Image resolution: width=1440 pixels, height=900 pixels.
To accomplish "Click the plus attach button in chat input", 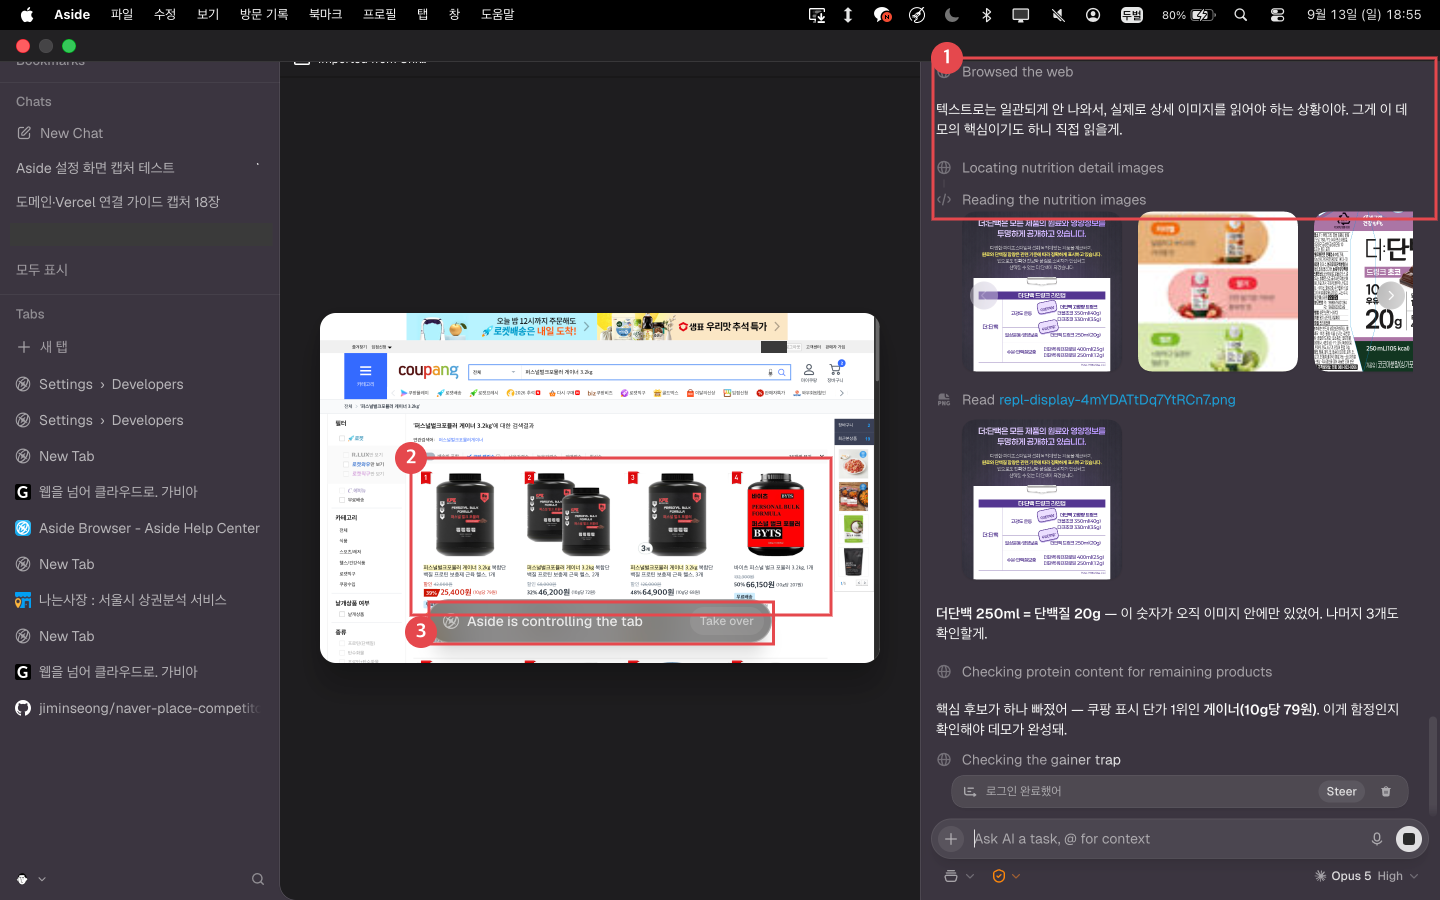I will (951, 839).
